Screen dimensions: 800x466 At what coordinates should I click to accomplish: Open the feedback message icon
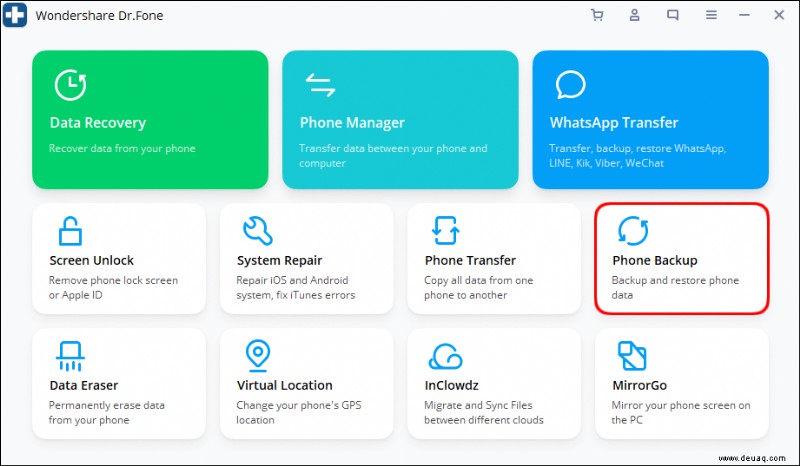pos(673,15)
